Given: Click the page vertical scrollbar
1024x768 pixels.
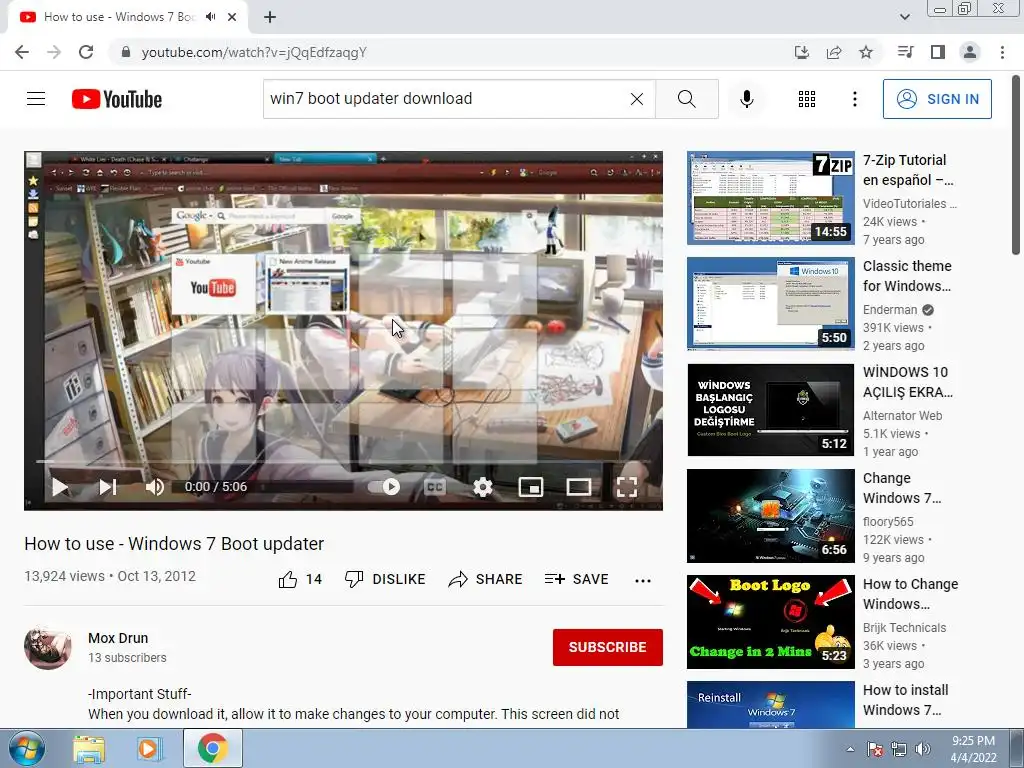Looking at the screenshot, I should coord(1016,165).
